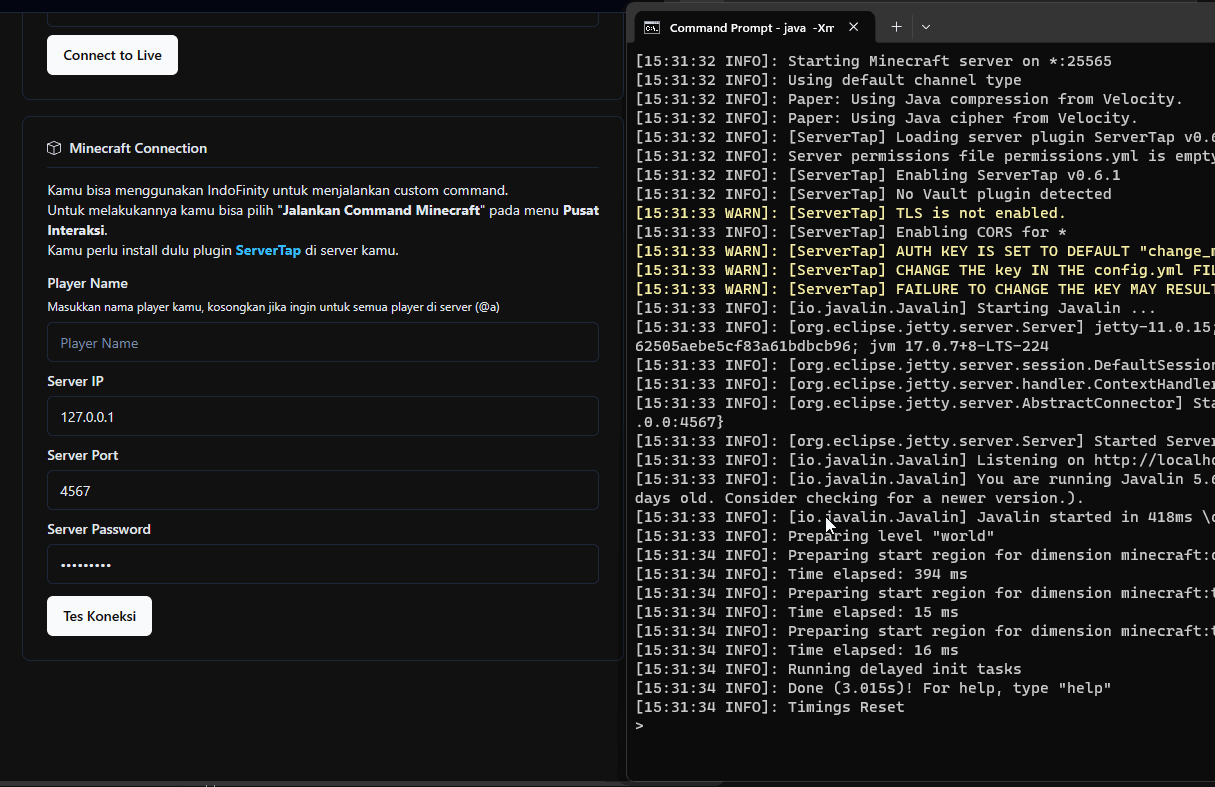Open the ServerTap plugin link
The height and width of the screenshot is (787, 1215).
pyautogui.click(x=268, y=250)
